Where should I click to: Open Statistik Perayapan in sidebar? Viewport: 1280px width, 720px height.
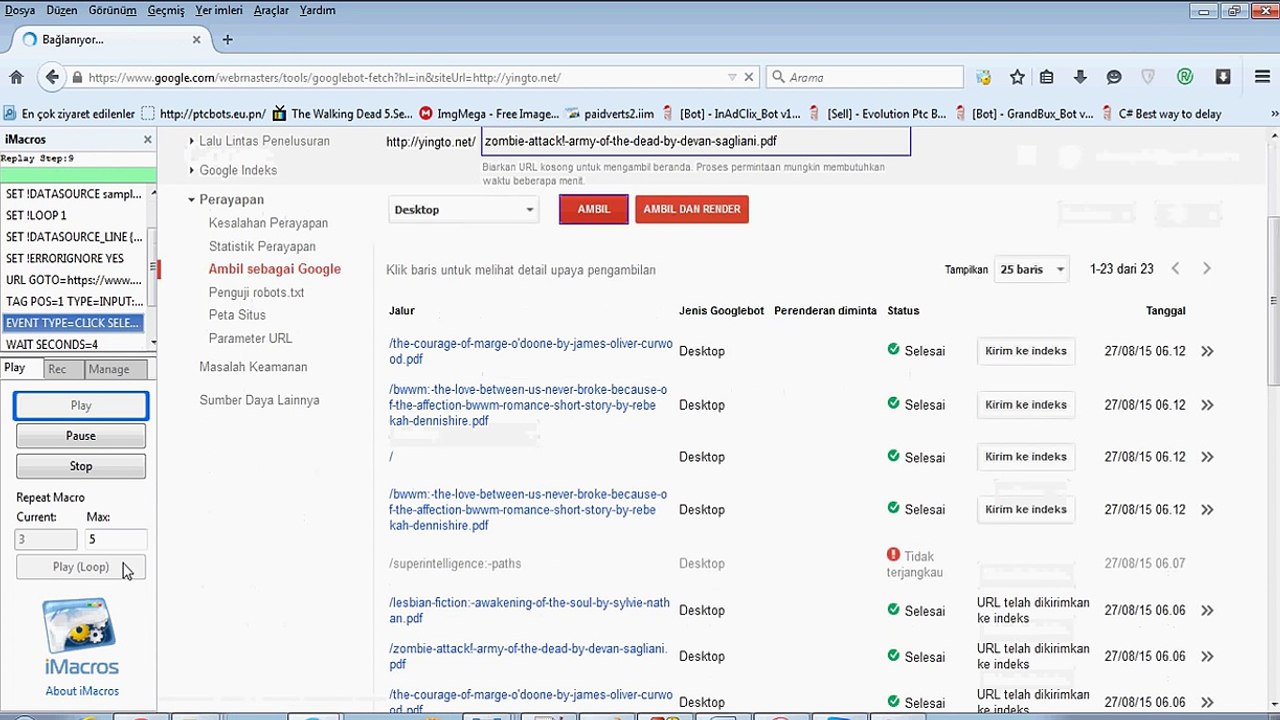pyautogui.click(x=262, y=246)
